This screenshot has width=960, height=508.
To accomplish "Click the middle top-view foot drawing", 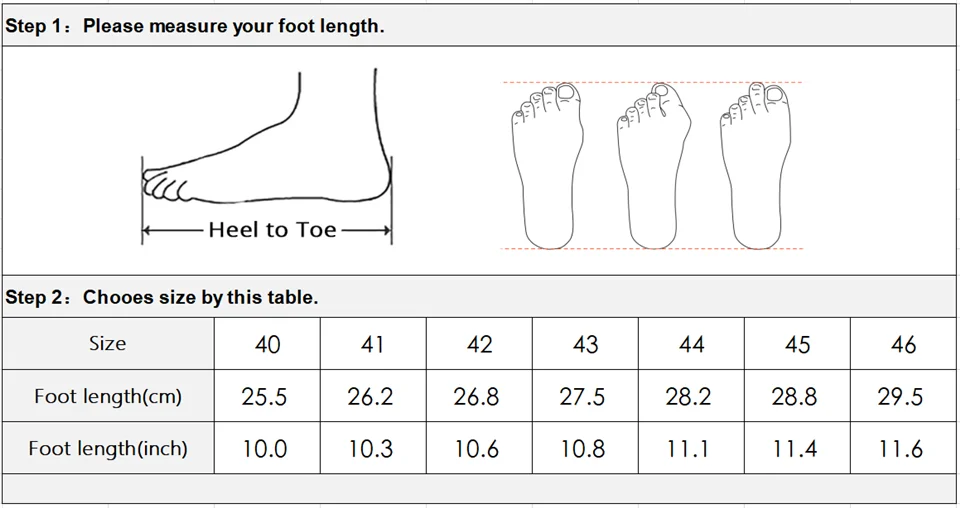I will pyautogui.click(x=651, y=166).
